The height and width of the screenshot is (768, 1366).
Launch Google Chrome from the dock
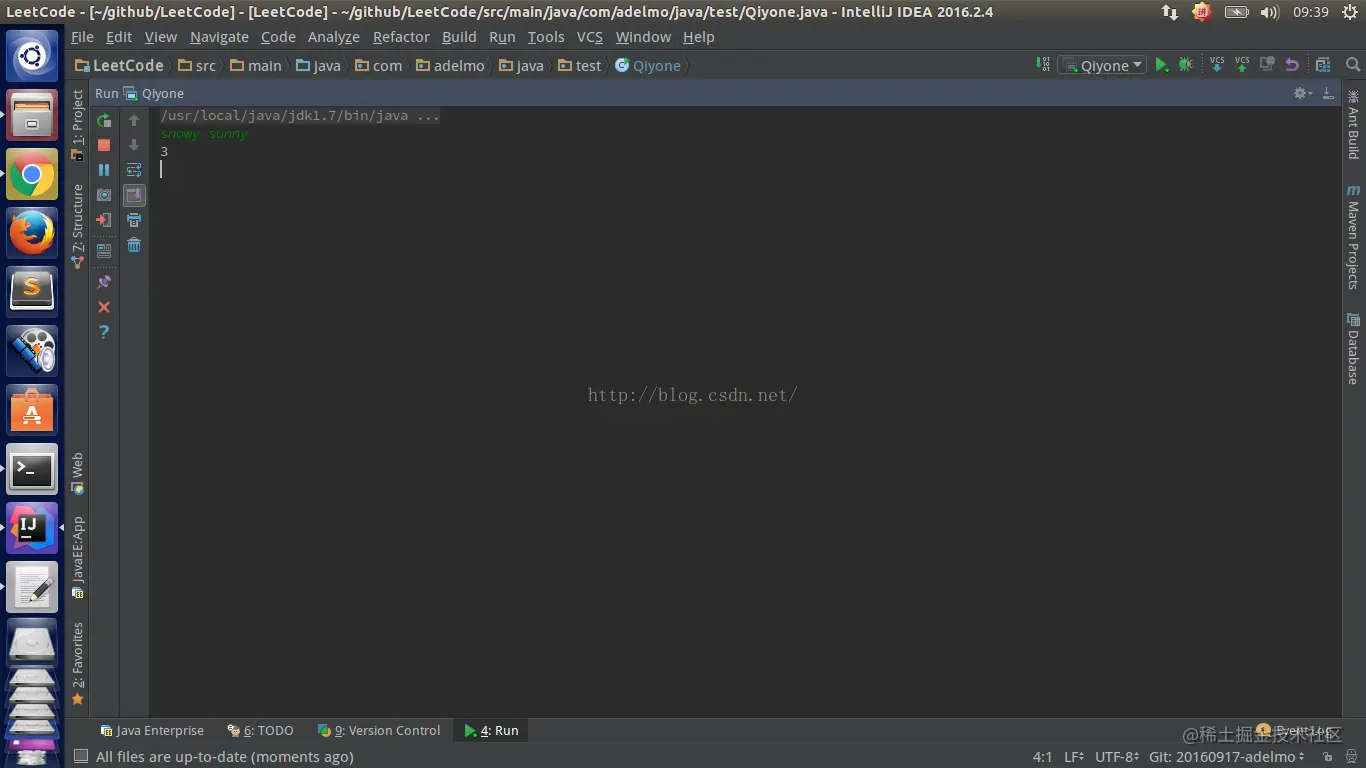click(32, 175)
